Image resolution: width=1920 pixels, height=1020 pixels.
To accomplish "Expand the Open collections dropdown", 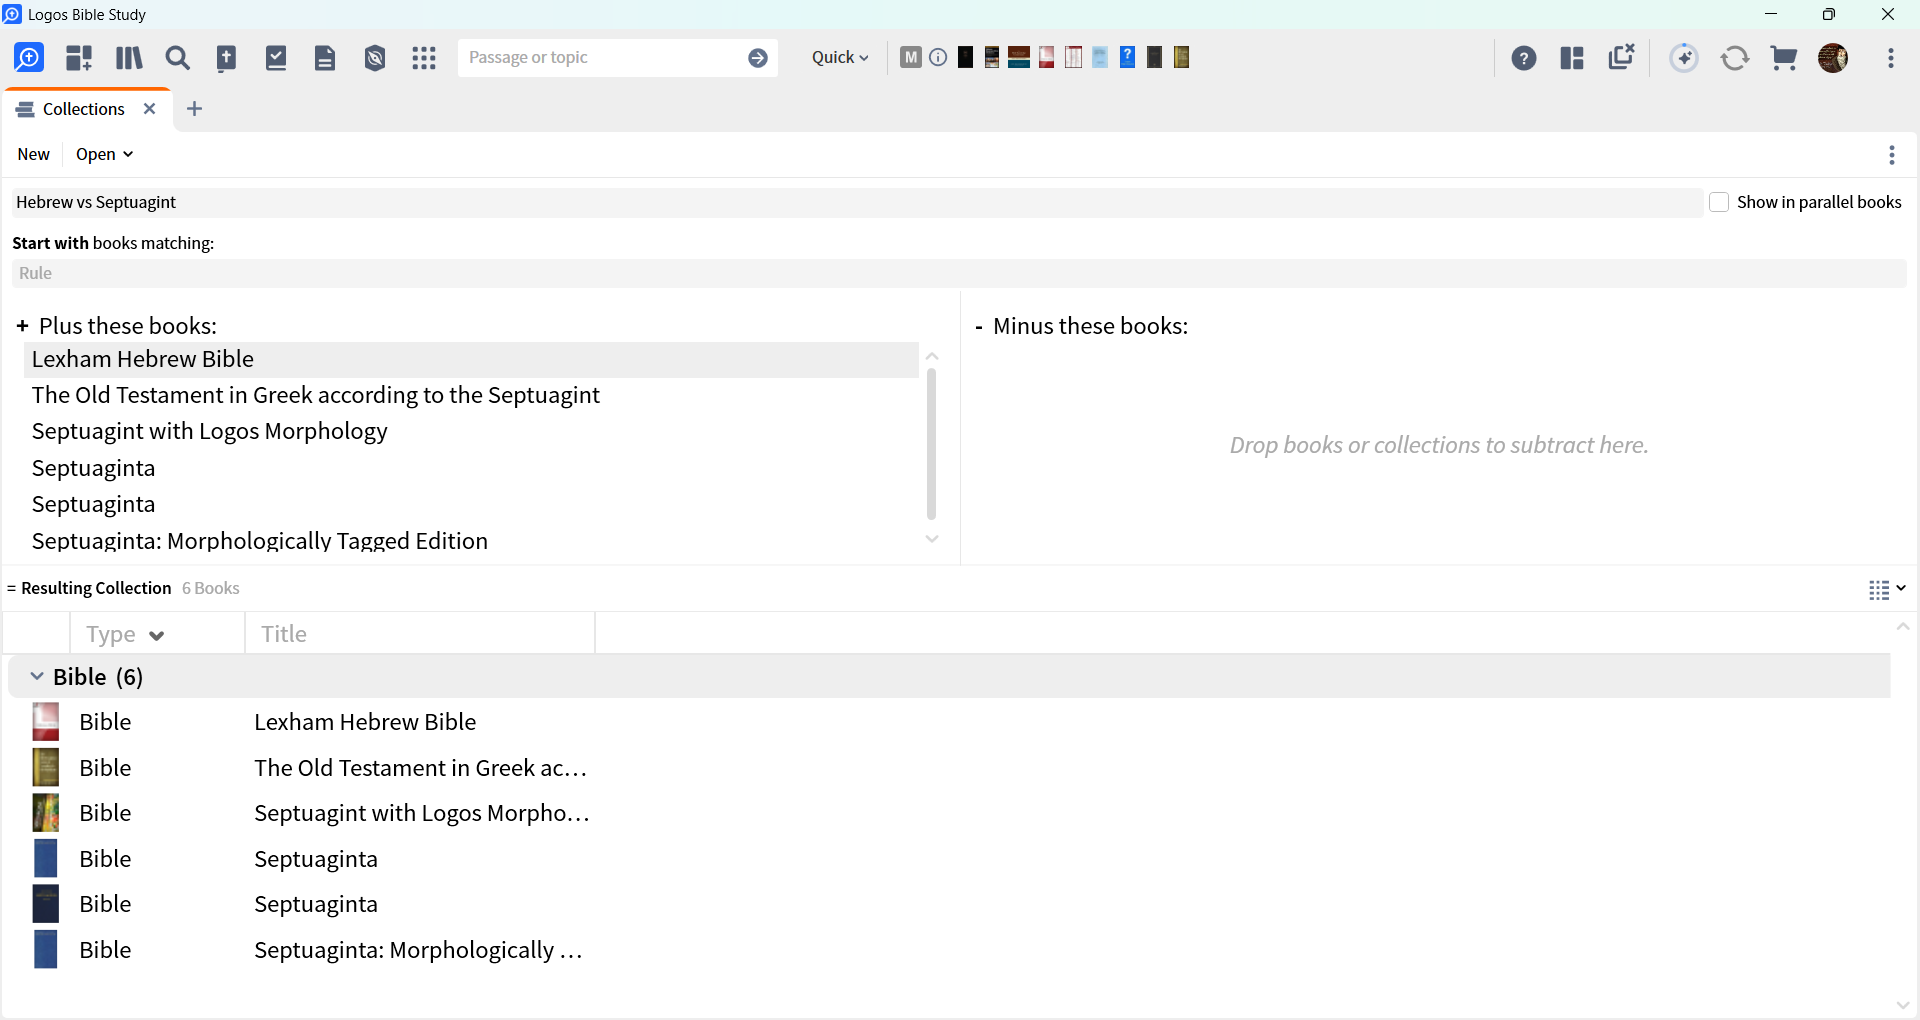I will [x=104, y=154].
